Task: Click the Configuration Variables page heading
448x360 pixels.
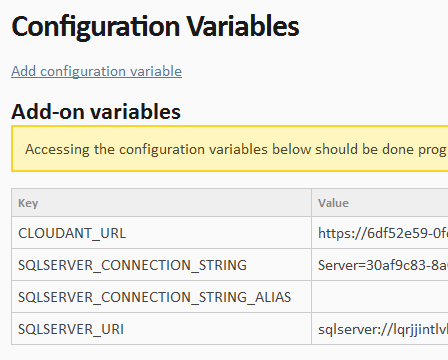Action: point(155,27)
